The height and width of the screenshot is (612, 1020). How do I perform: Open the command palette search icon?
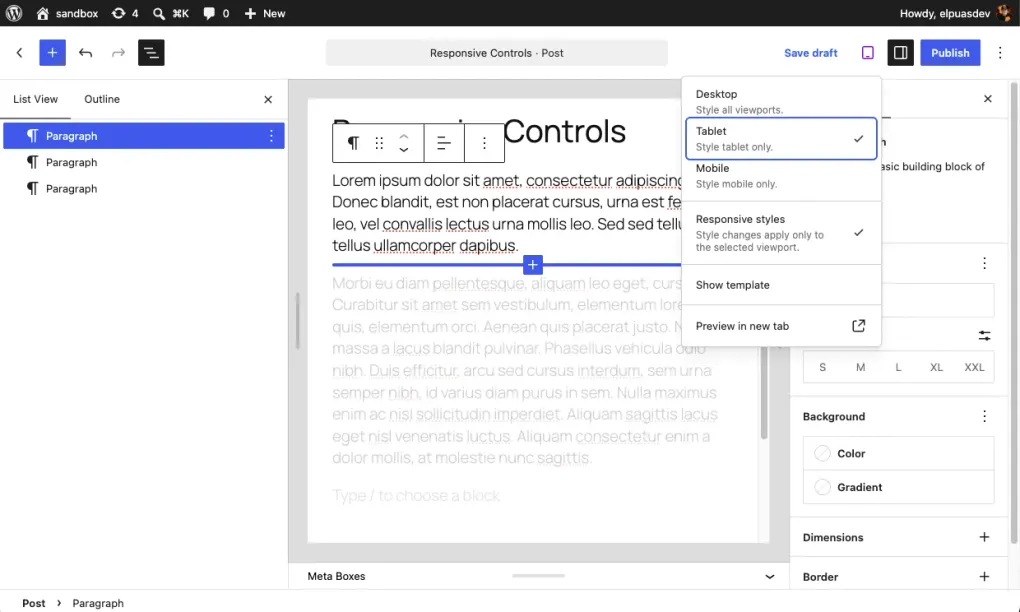[x=170, y=13]
